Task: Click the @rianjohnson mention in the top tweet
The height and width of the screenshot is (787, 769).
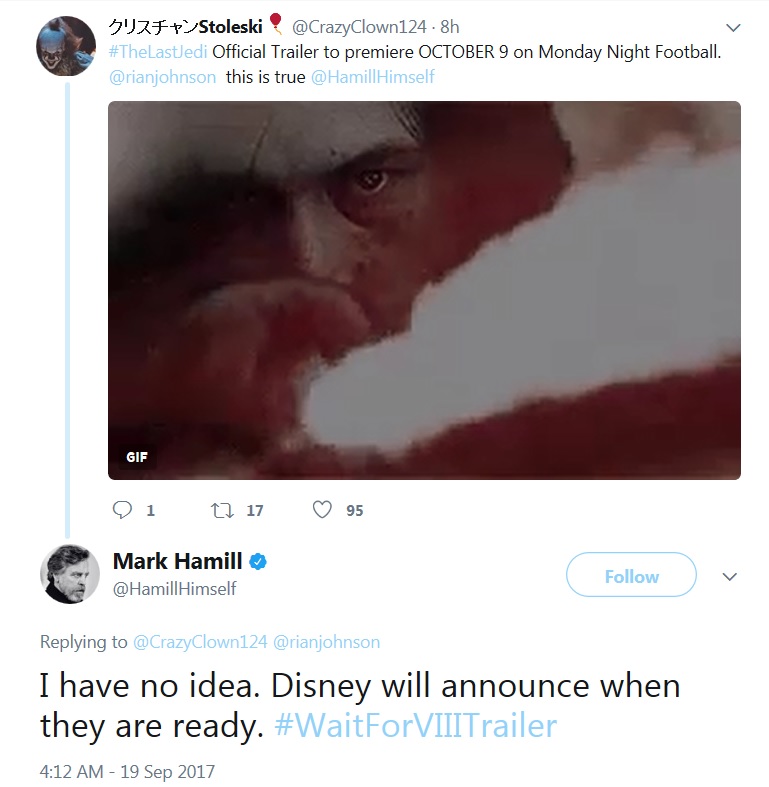Action: click(161, 77)
